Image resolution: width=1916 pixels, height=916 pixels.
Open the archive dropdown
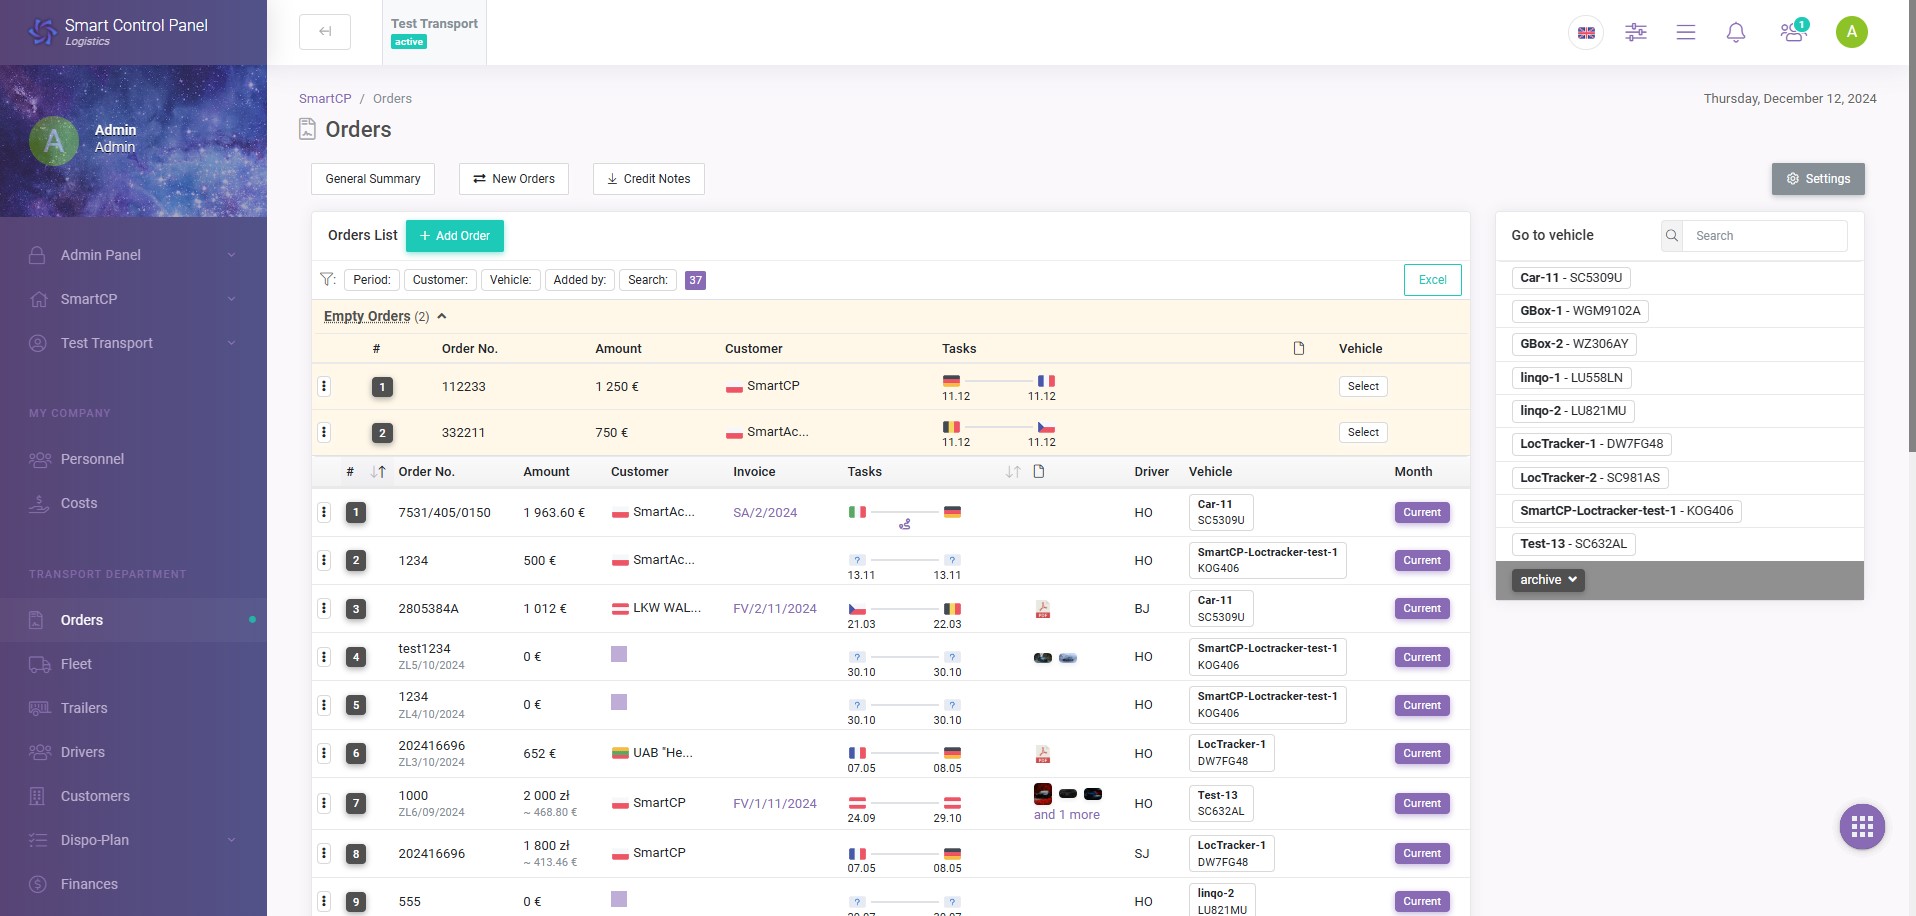pyautogui.click(x=1547, y=580)
